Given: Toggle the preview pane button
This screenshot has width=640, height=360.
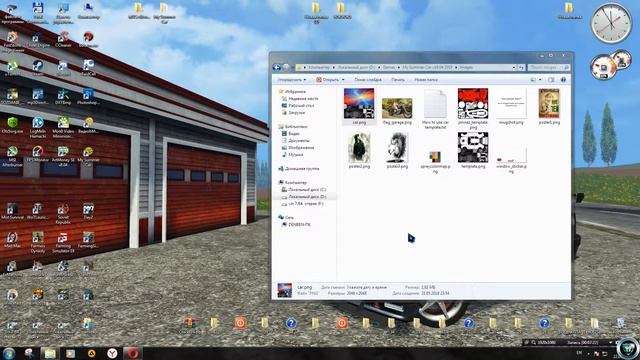Looking at the screenshot, I should [551, 80].
